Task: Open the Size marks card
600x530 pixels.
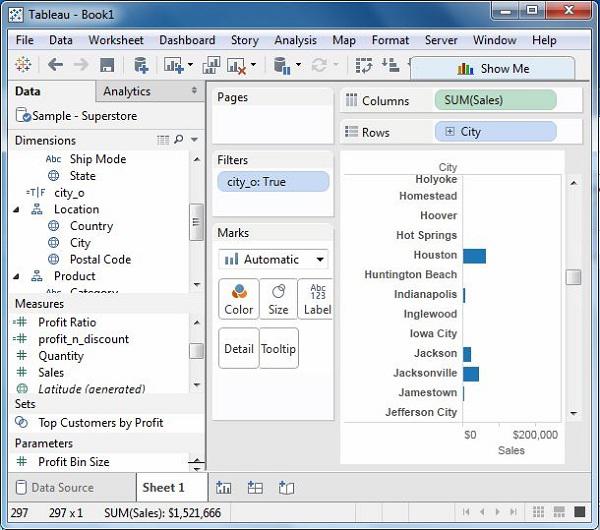Action: point(278,299)
